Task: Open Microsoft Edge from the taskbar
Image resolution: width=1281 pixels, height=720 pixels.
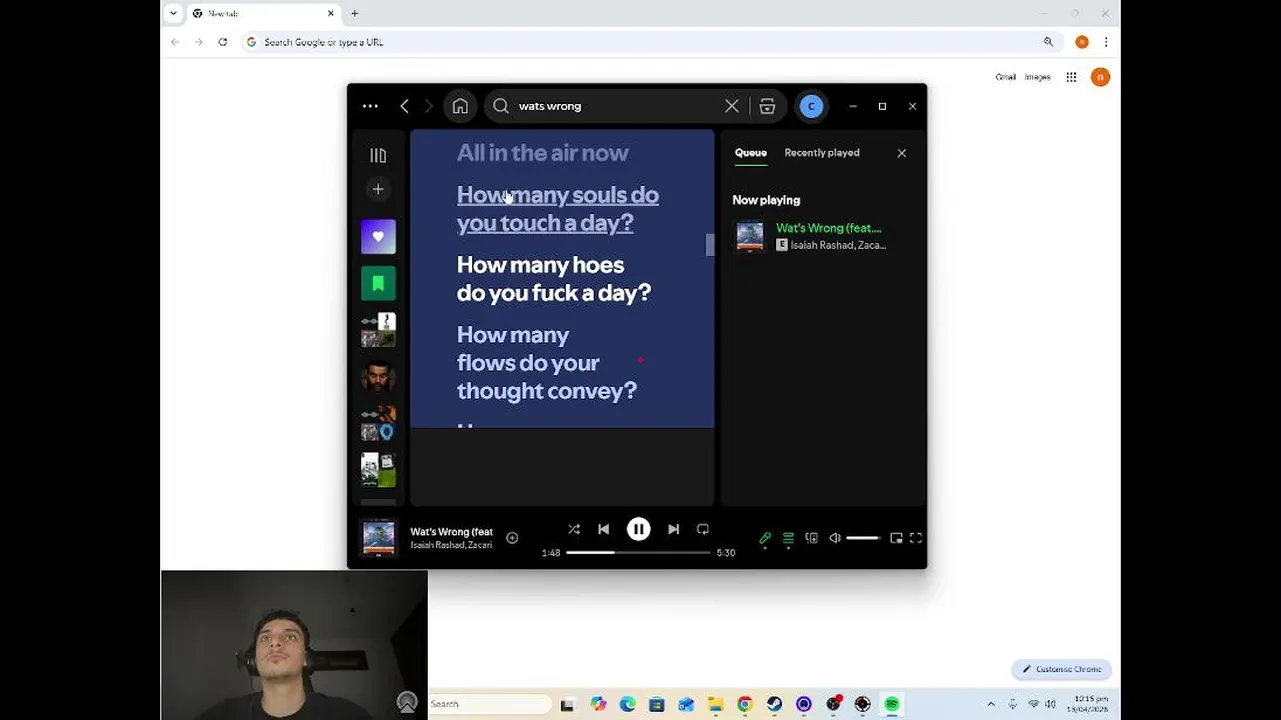Action: click(x=627, y=704)
